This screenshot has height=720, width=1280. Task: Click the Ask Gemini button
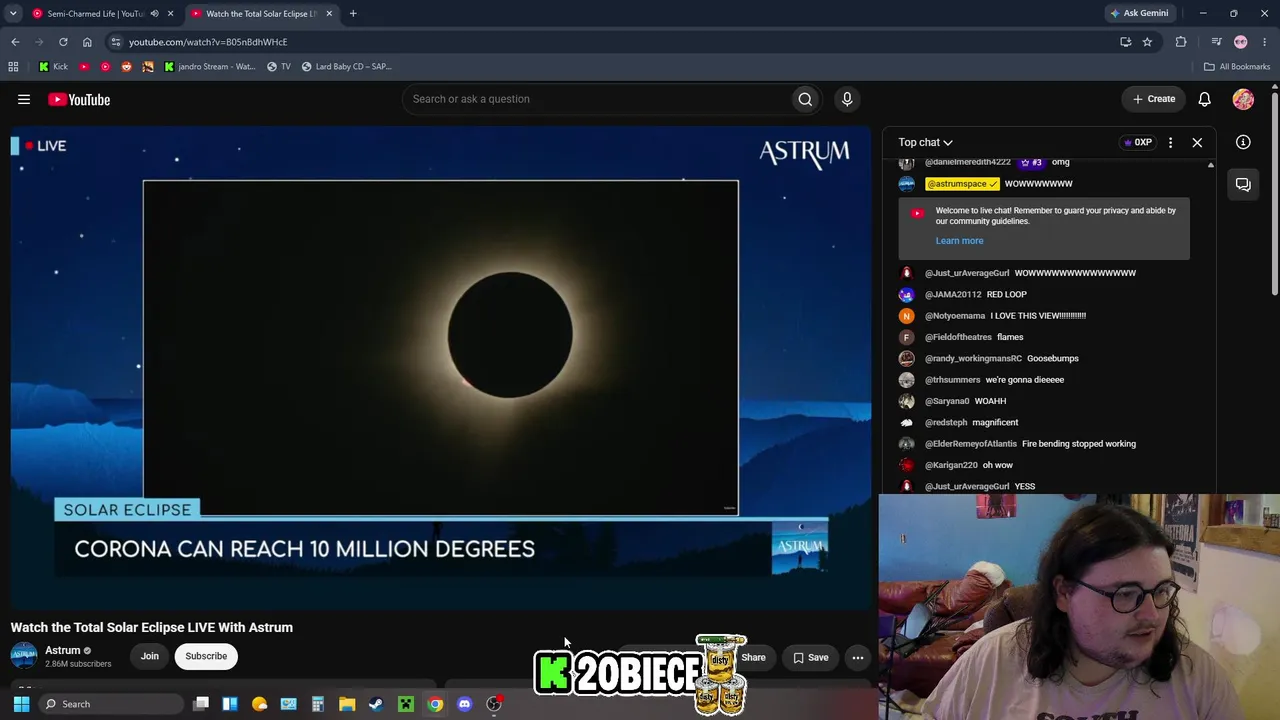tap(1139, 13)
